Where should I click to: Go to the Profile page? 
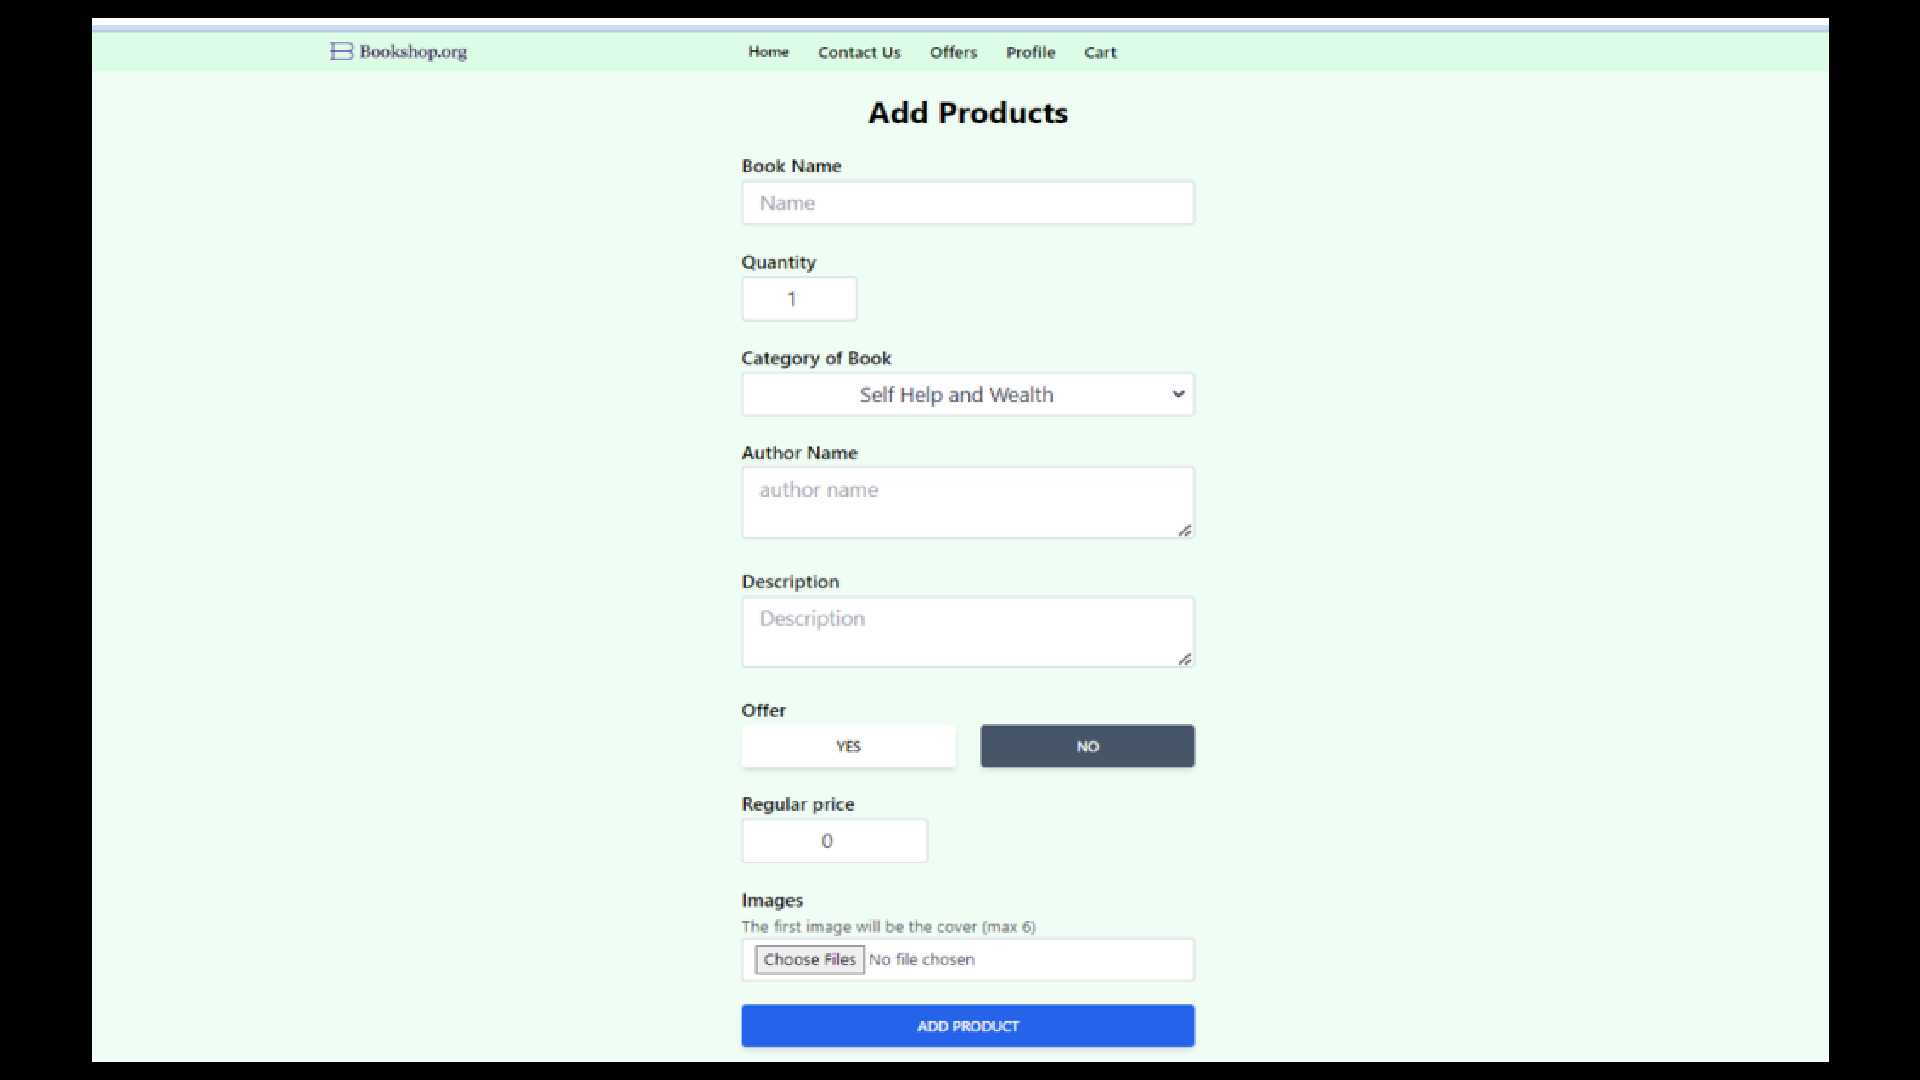[x=1030, y=52]
